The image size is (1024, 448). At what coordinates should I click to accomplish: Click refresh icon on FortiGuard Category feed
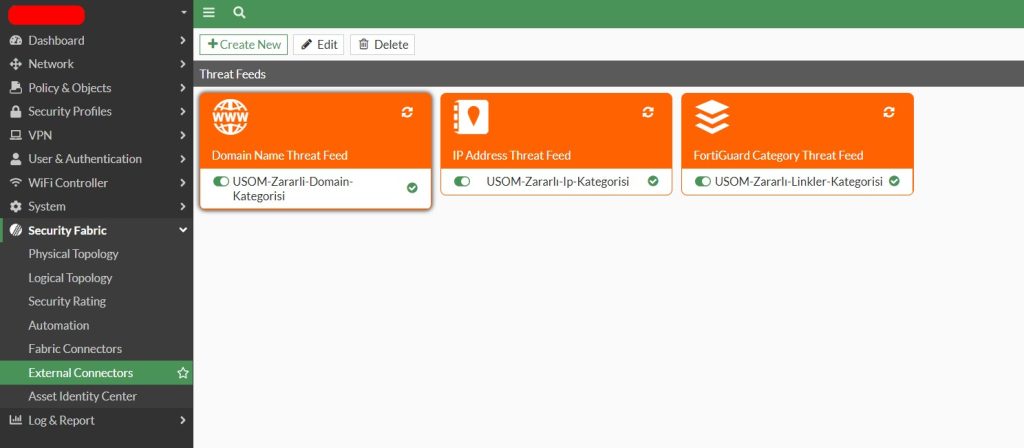[889, 112]
